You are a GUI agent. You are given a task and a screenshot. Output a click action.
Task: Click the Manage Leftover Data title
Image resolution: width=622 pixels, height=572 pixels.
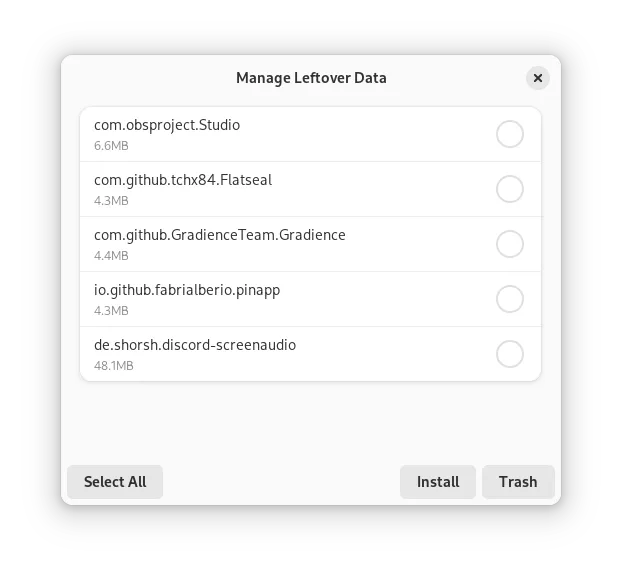[311, 78]
